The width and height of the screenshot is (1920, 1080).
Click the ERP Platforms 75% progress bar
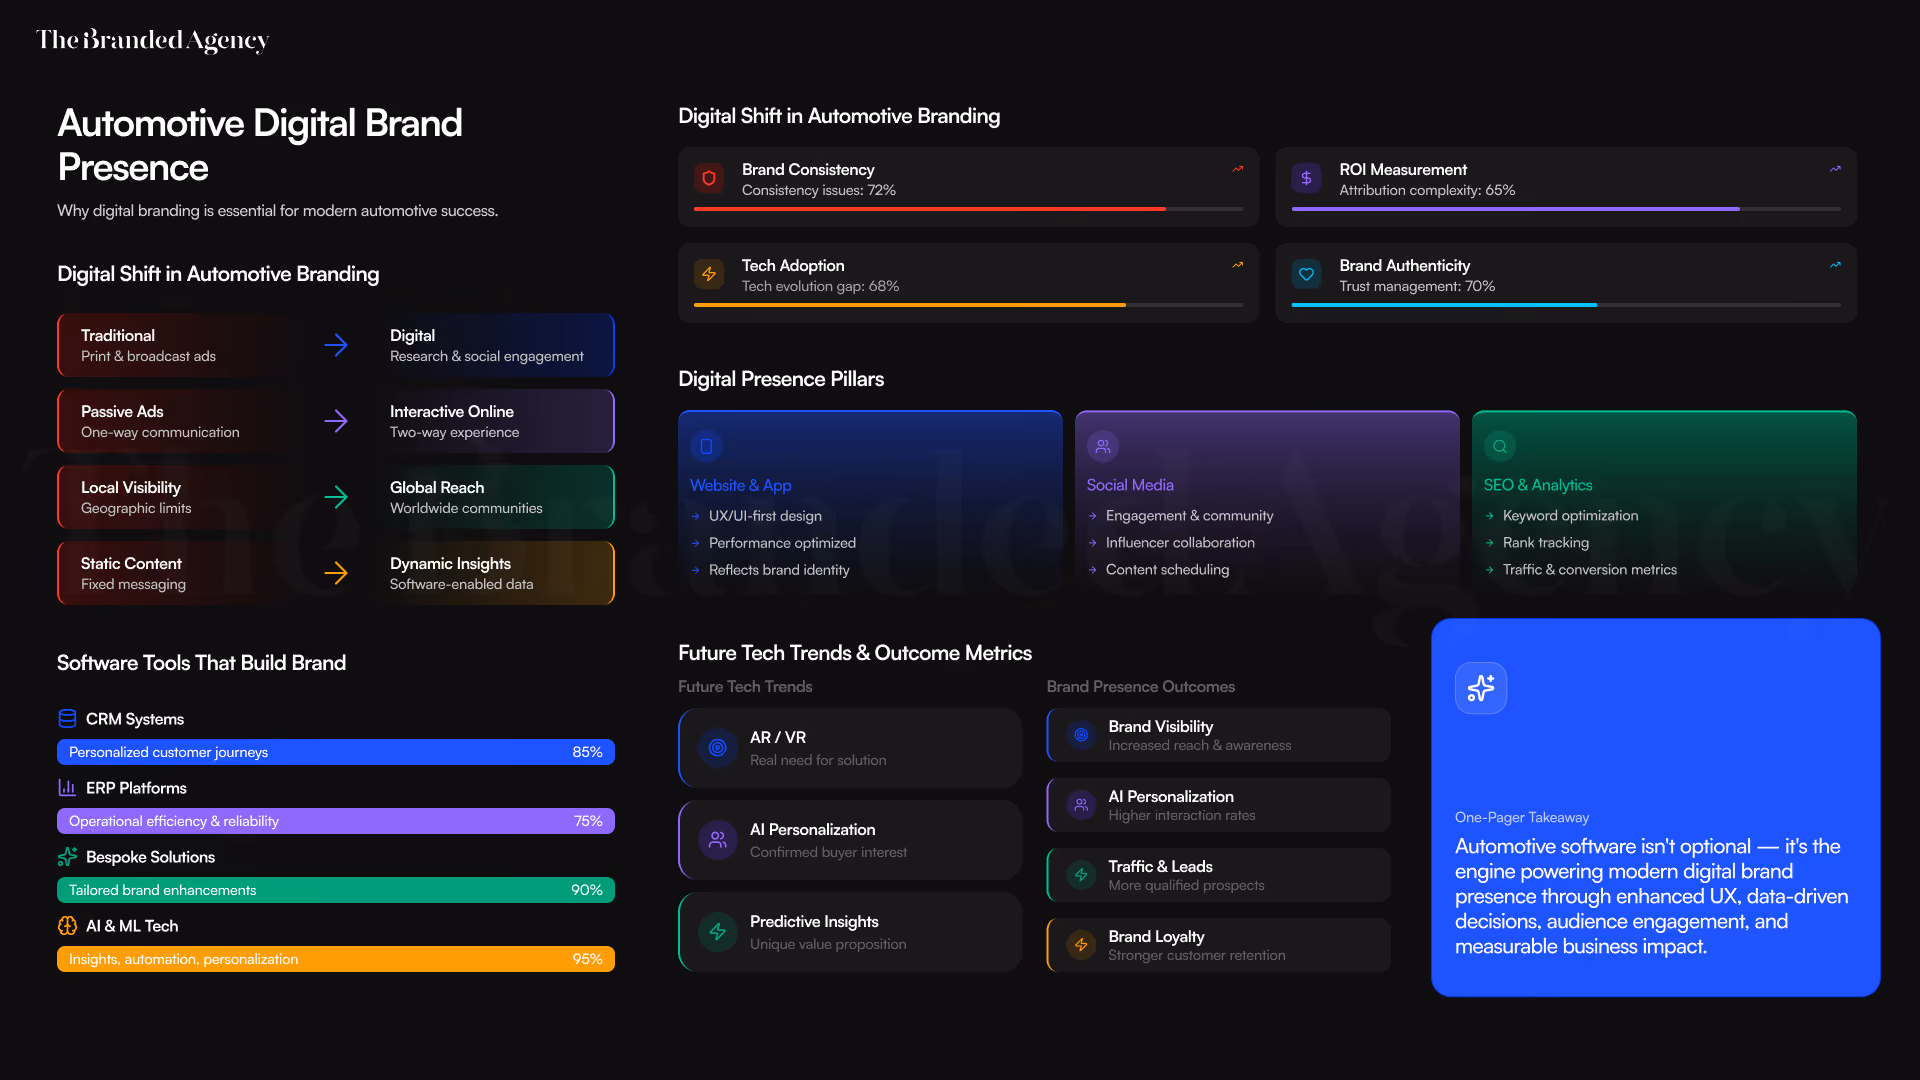336,821
